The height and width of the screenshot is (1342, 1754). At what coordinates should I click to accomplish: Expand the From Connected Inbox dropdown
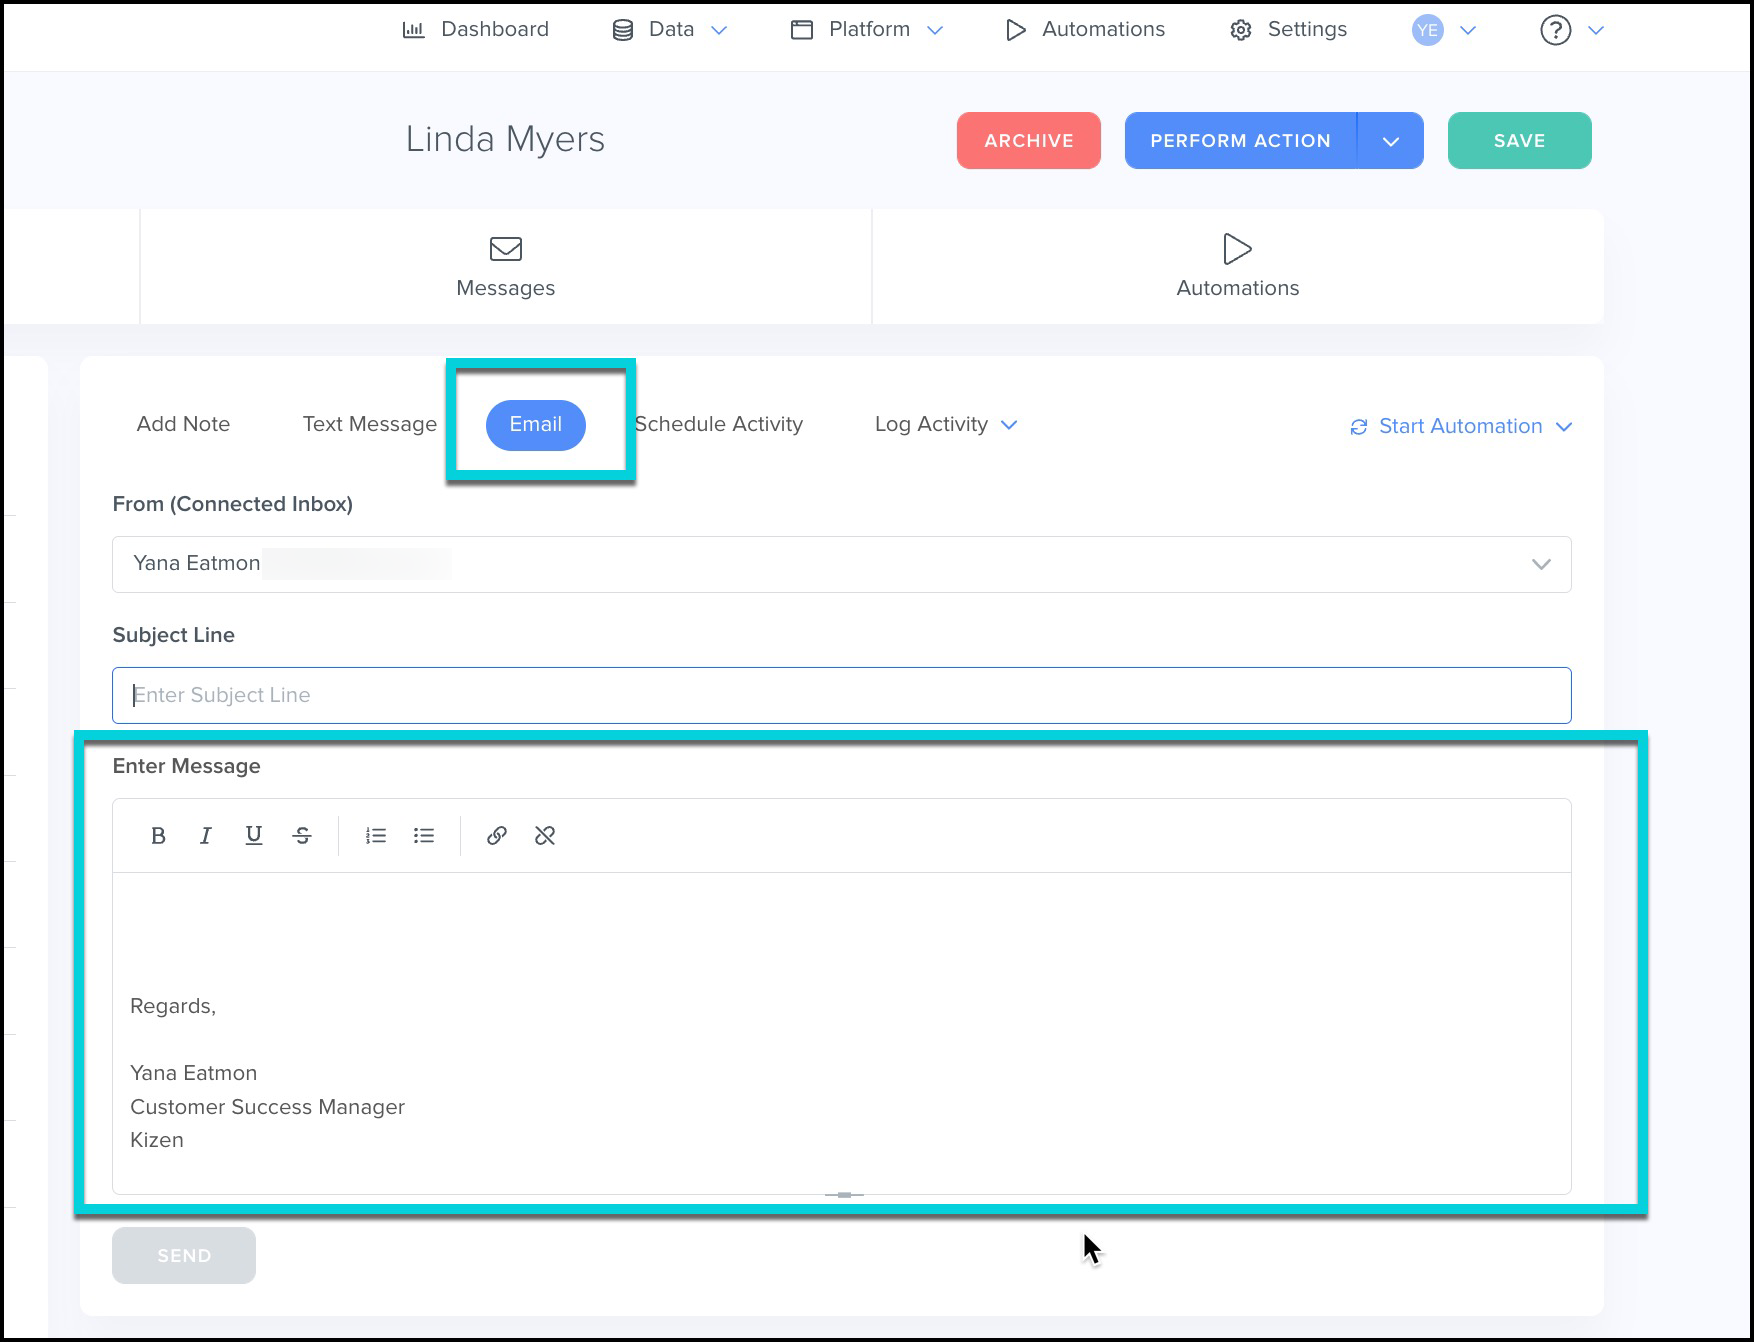click(x=1540, y=564)
